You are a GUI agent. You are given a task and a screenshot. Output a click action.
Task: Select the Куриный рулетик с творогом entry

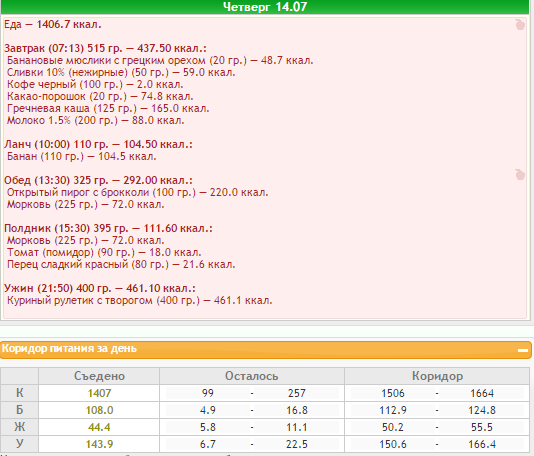[x=140, y=301]
